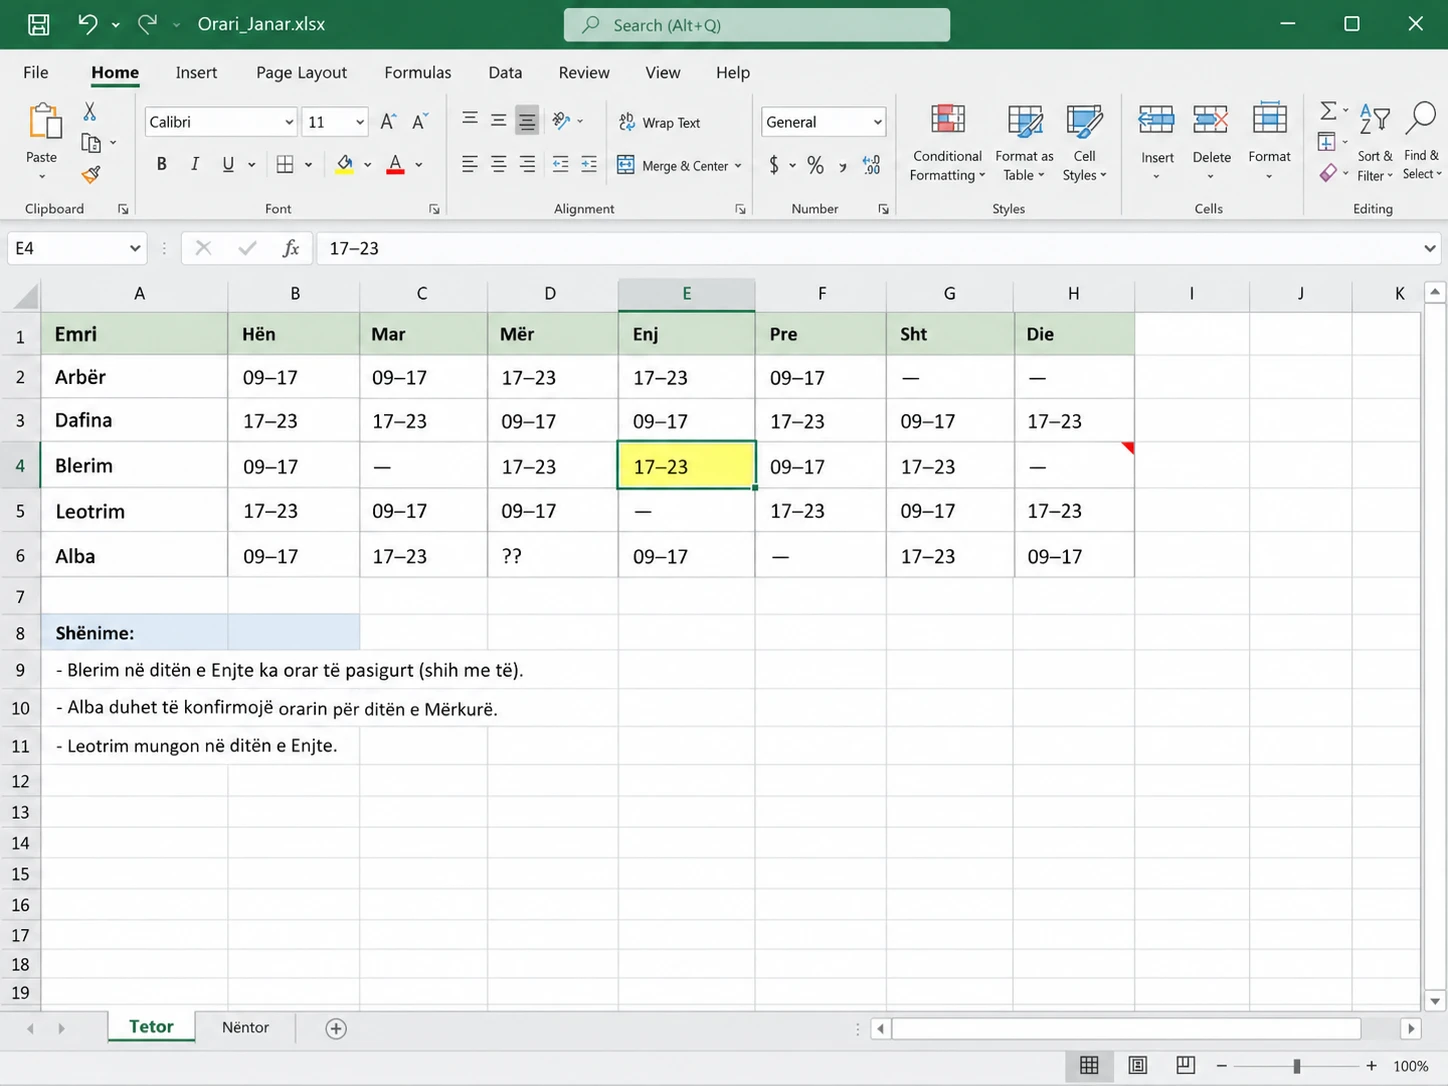Toggle Wrap Text
Viewport: 1448px width, 1086px height.
click(x=660, y=122)
